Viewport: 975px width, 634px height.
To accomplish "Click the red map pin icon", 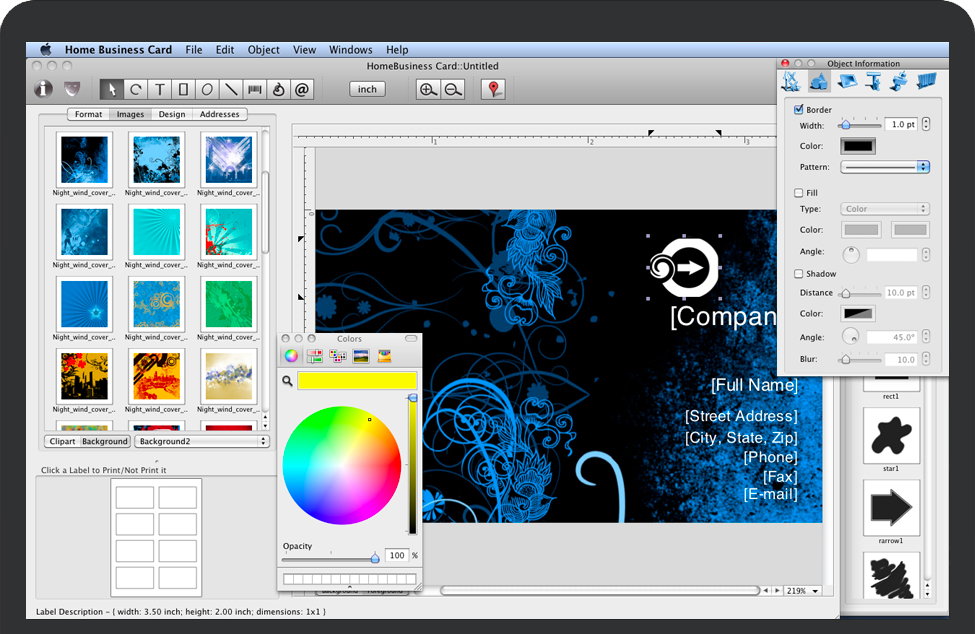I will [x=493, y=89].
